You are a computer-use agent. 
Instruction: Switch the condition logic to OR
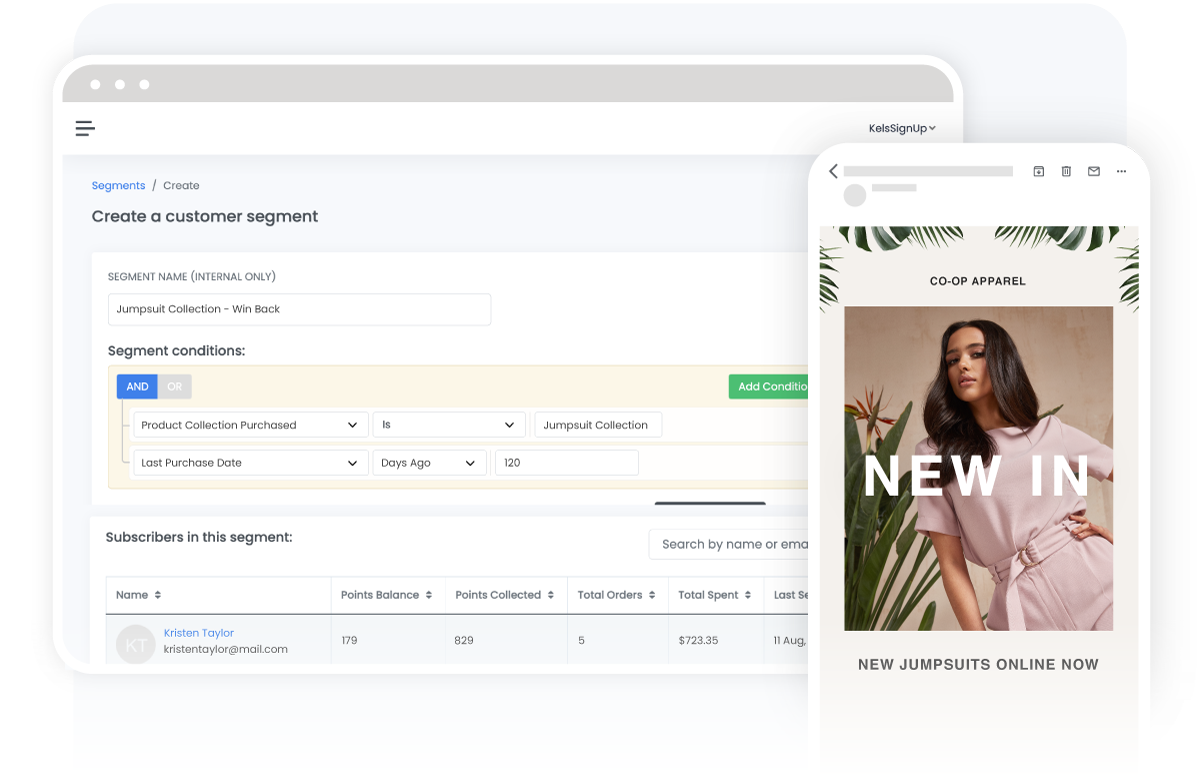(175, 387)
